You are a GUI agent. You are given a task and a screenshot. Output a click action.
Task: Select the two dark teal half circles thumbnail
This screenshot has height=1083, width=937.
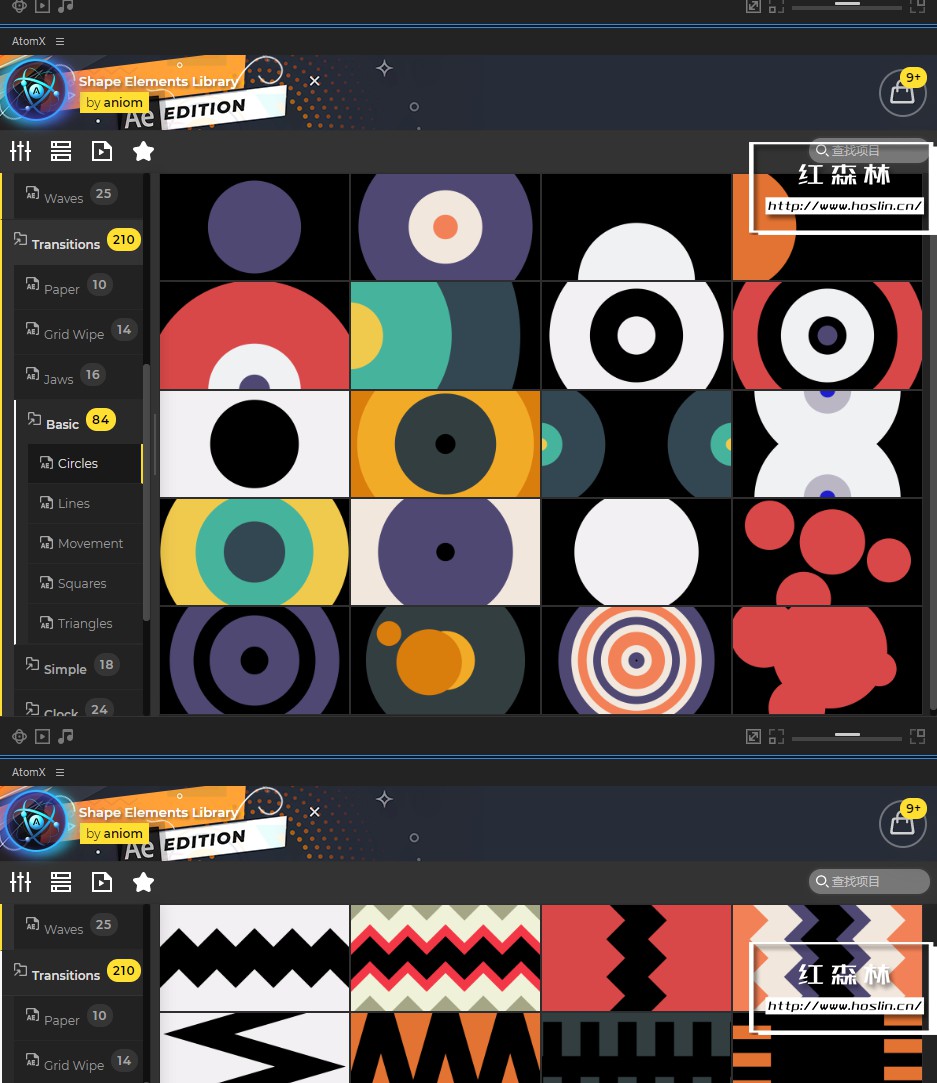tap(636, 443)
